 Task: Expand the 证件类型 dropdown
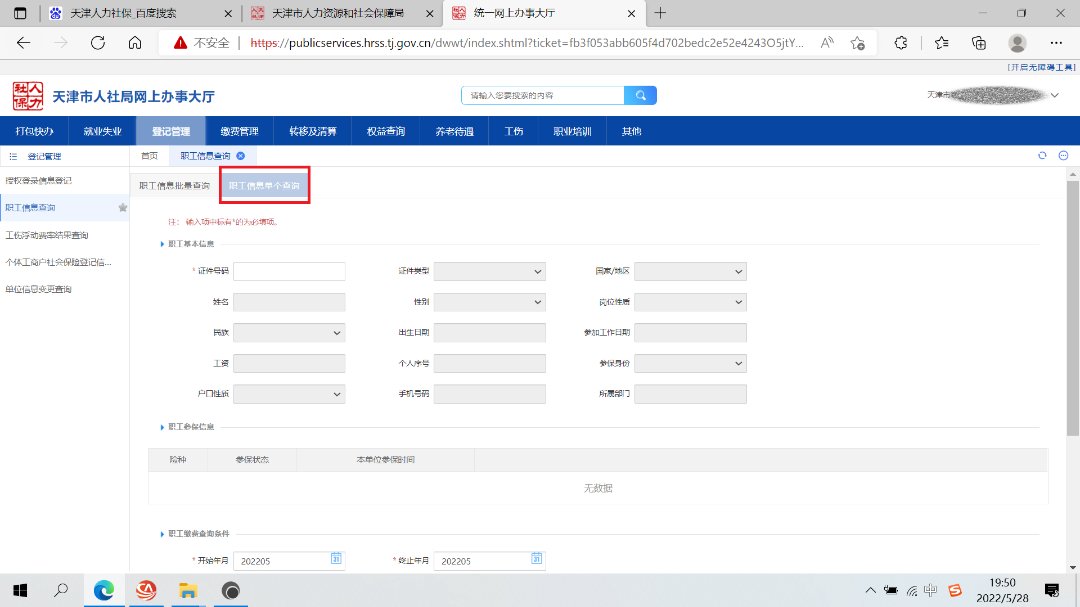coord(490,272)
